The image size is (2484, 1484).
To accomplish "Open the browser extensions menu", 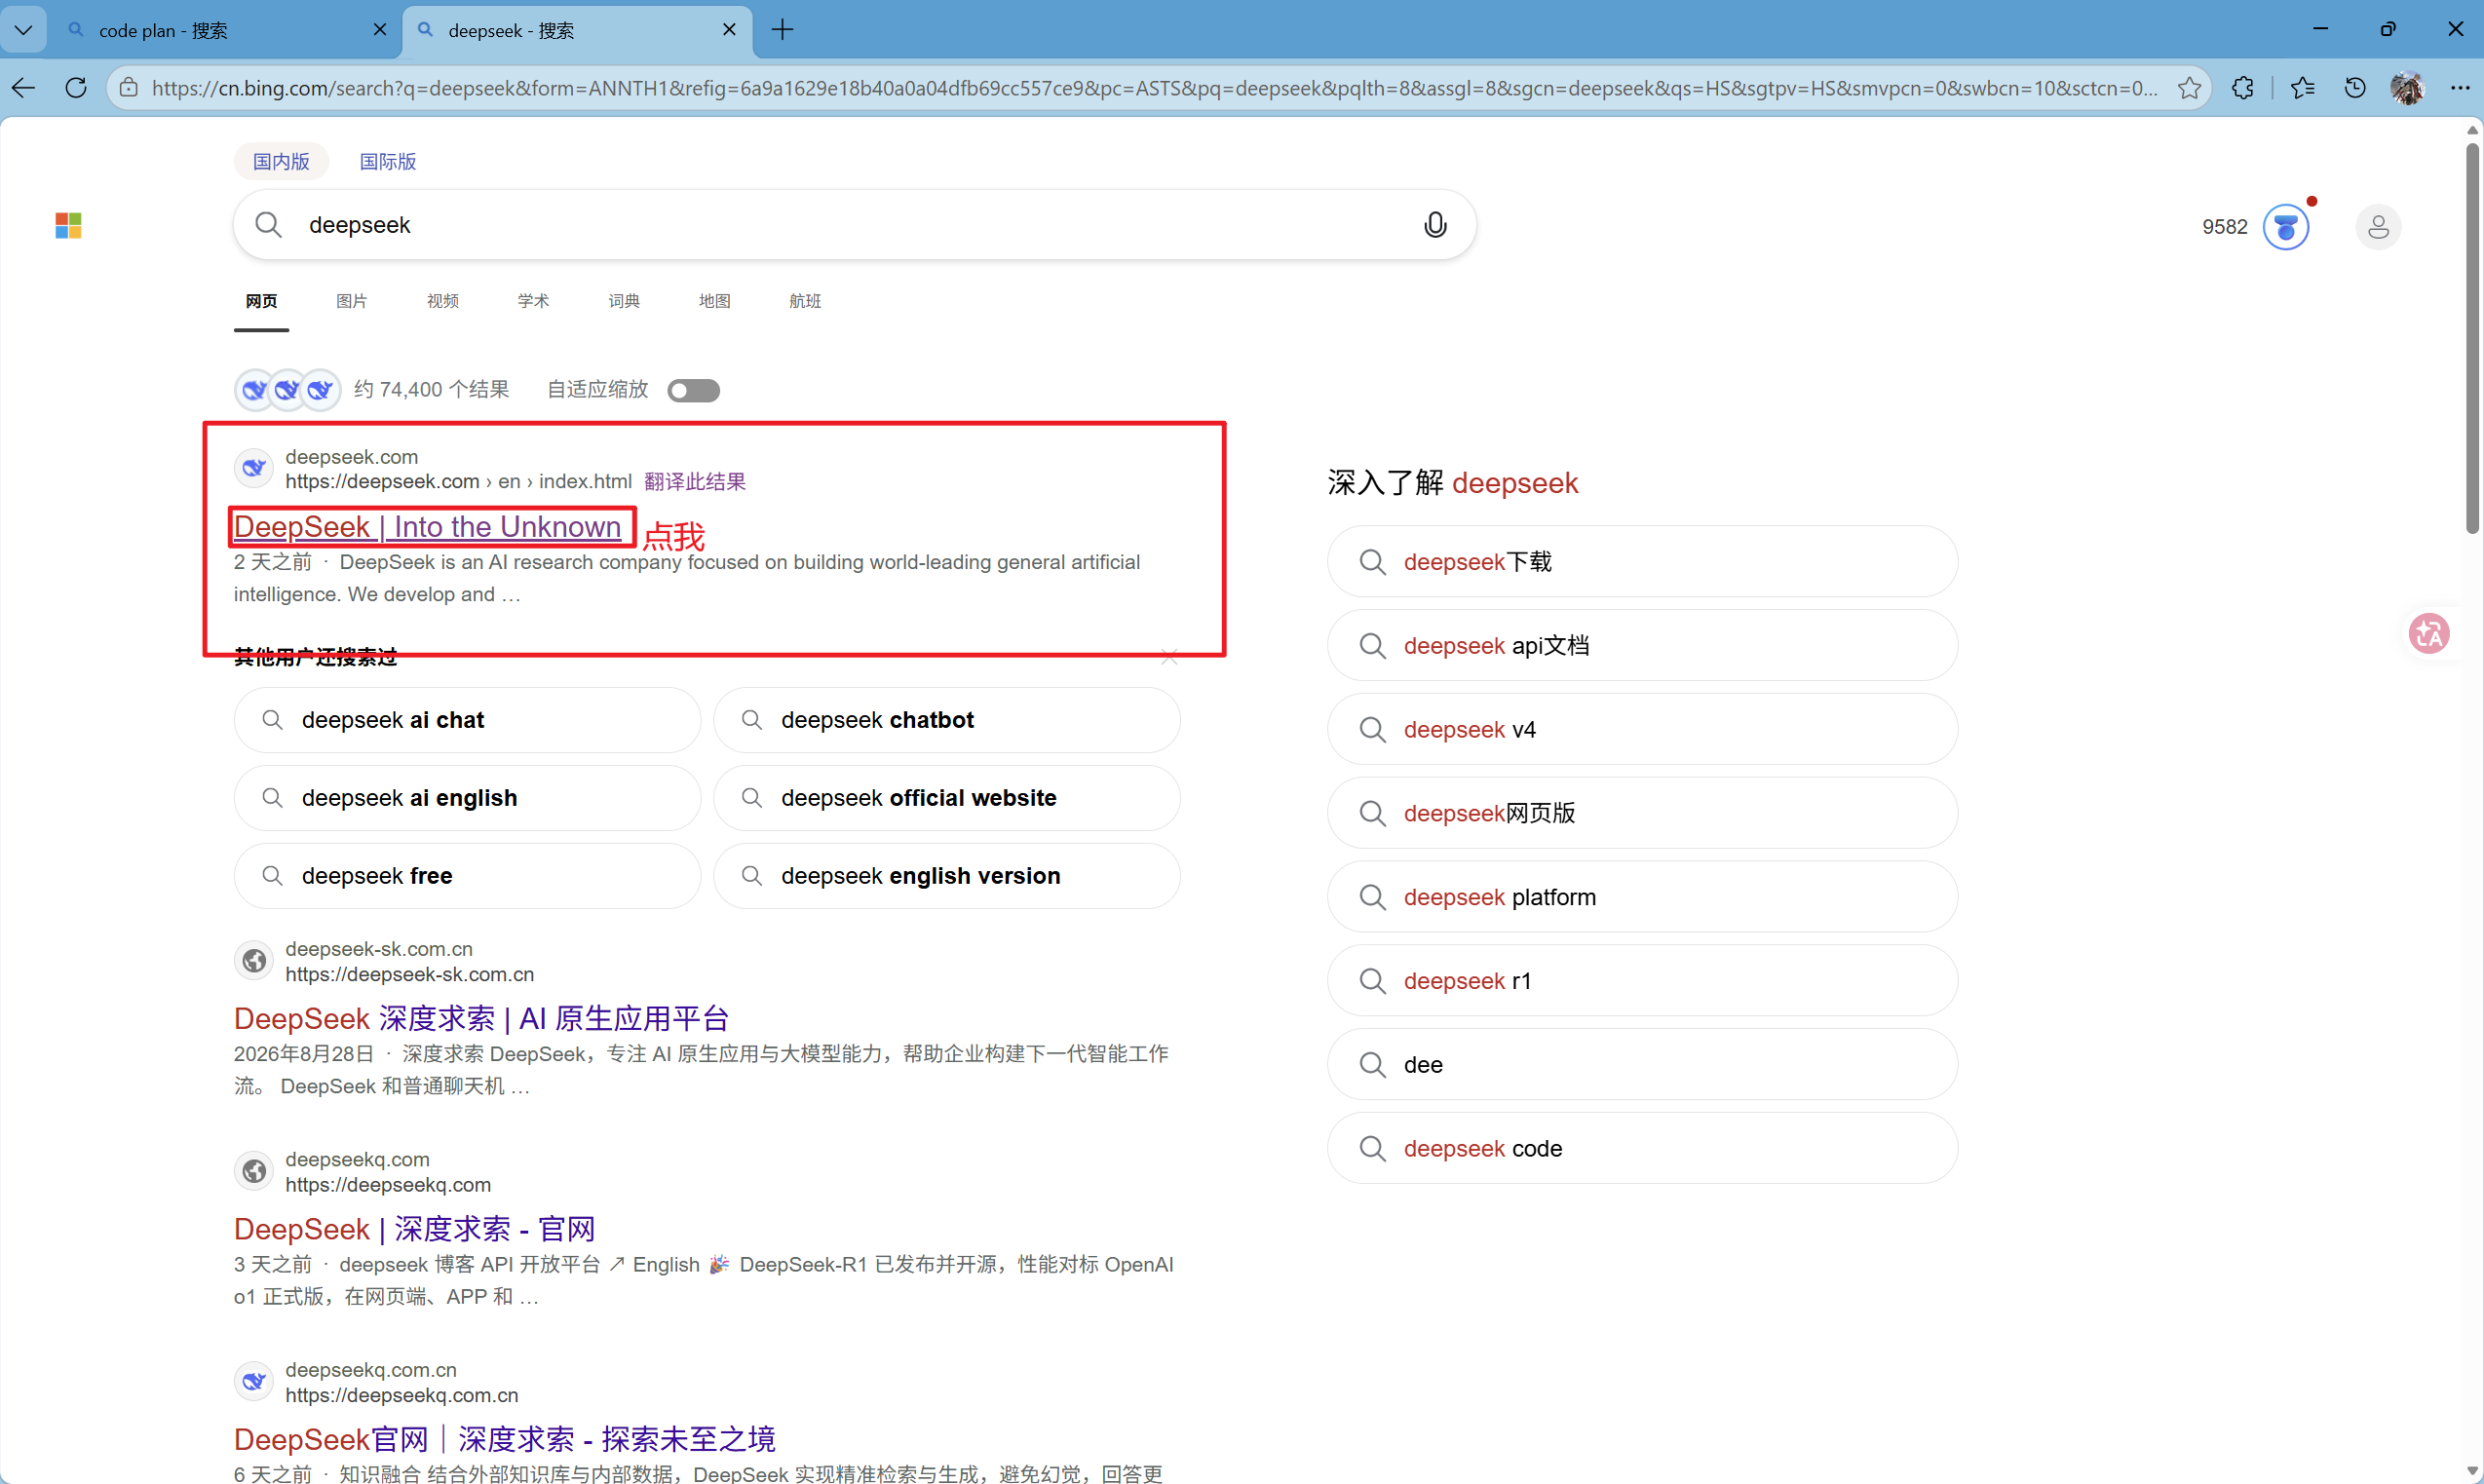I will [2243, 88].
